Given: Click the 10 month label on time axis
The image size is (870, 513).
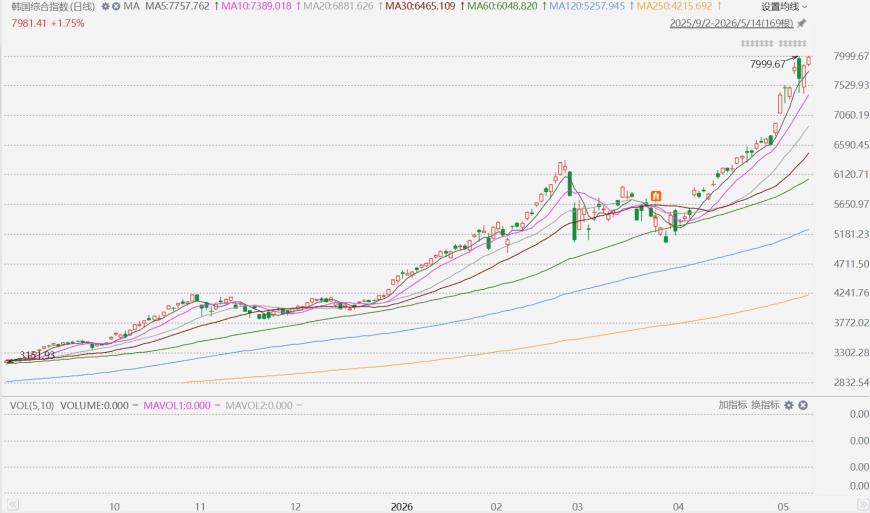Looking at the screenshot, I should pos(114,506).
